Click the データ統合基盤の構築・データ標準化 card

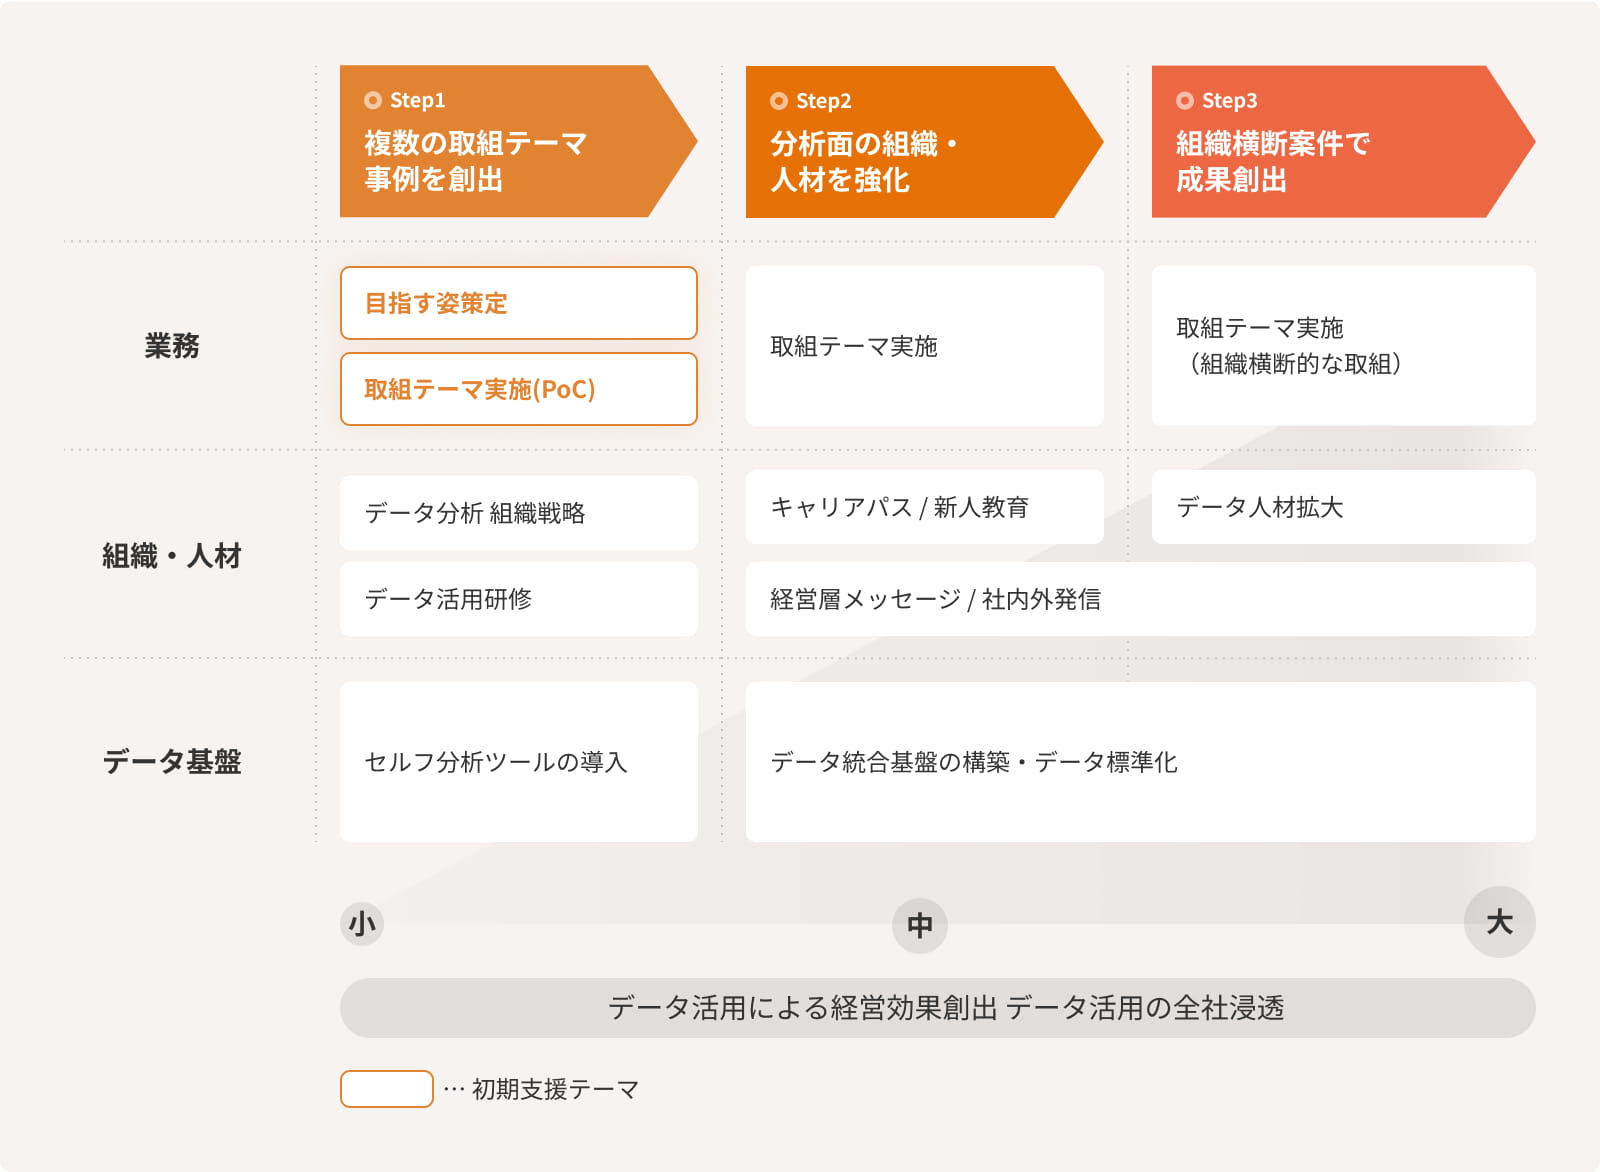1141,762
